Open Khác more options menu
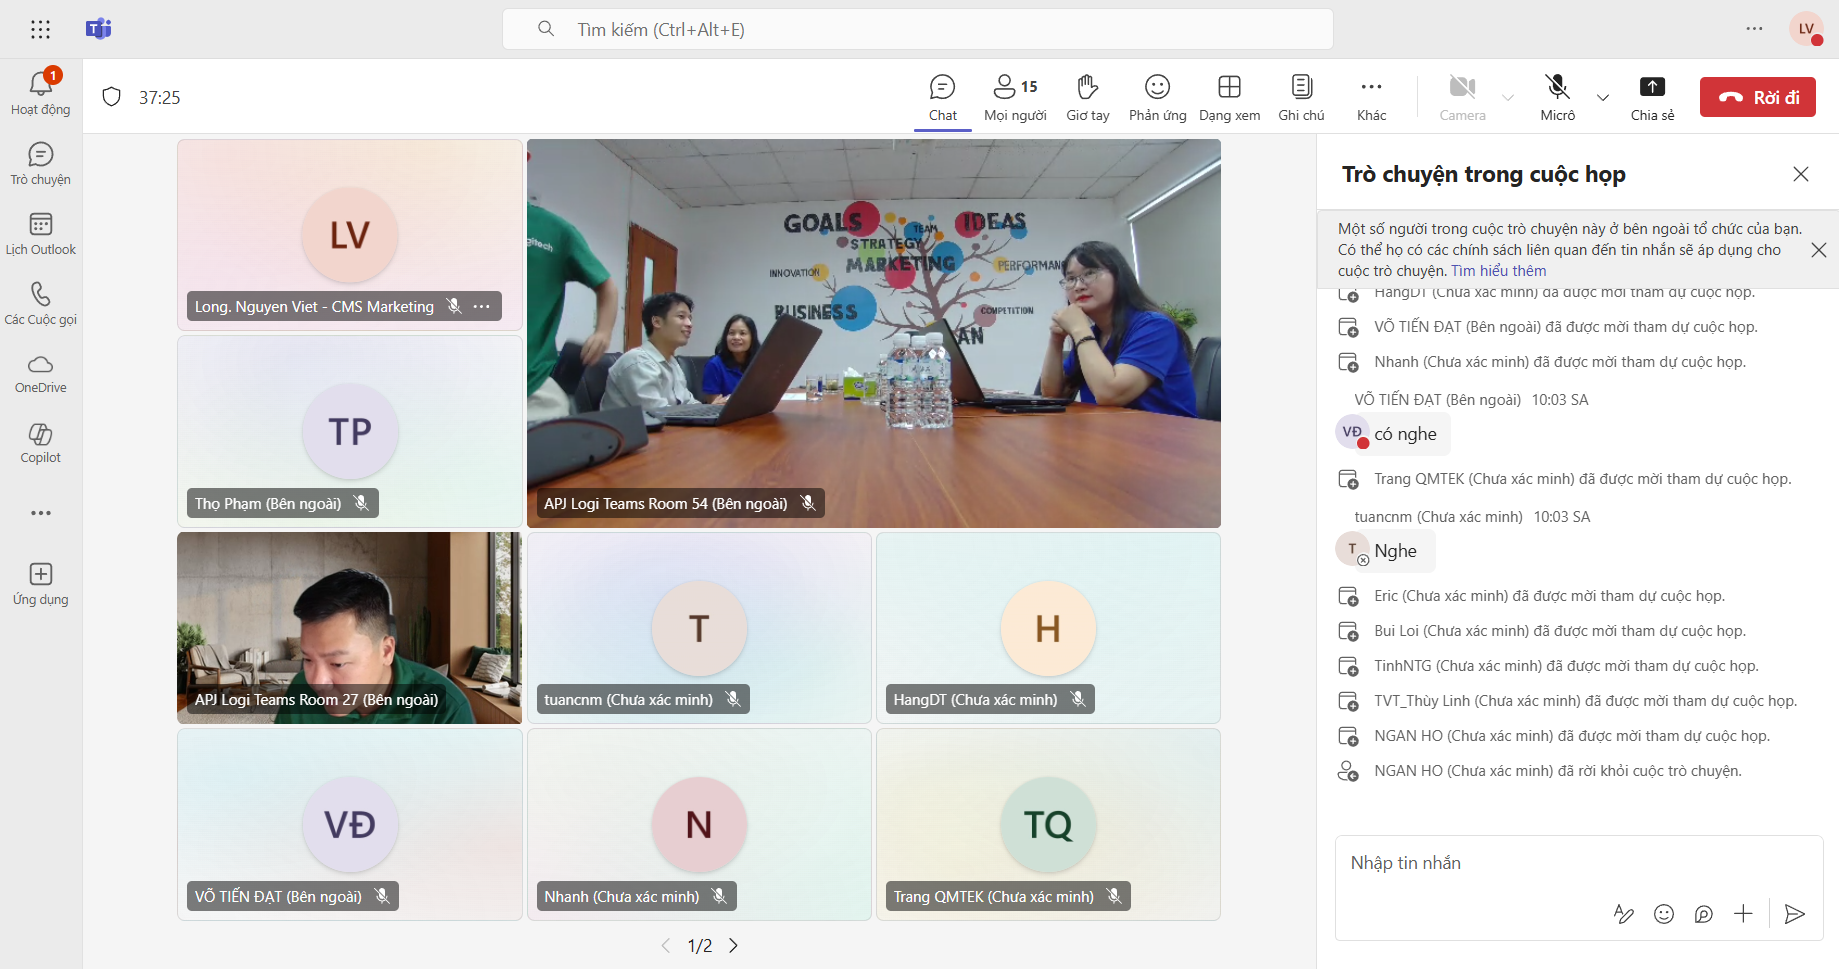The height and width of the screenshot is (969, 1839). (x=1371, y=97)
